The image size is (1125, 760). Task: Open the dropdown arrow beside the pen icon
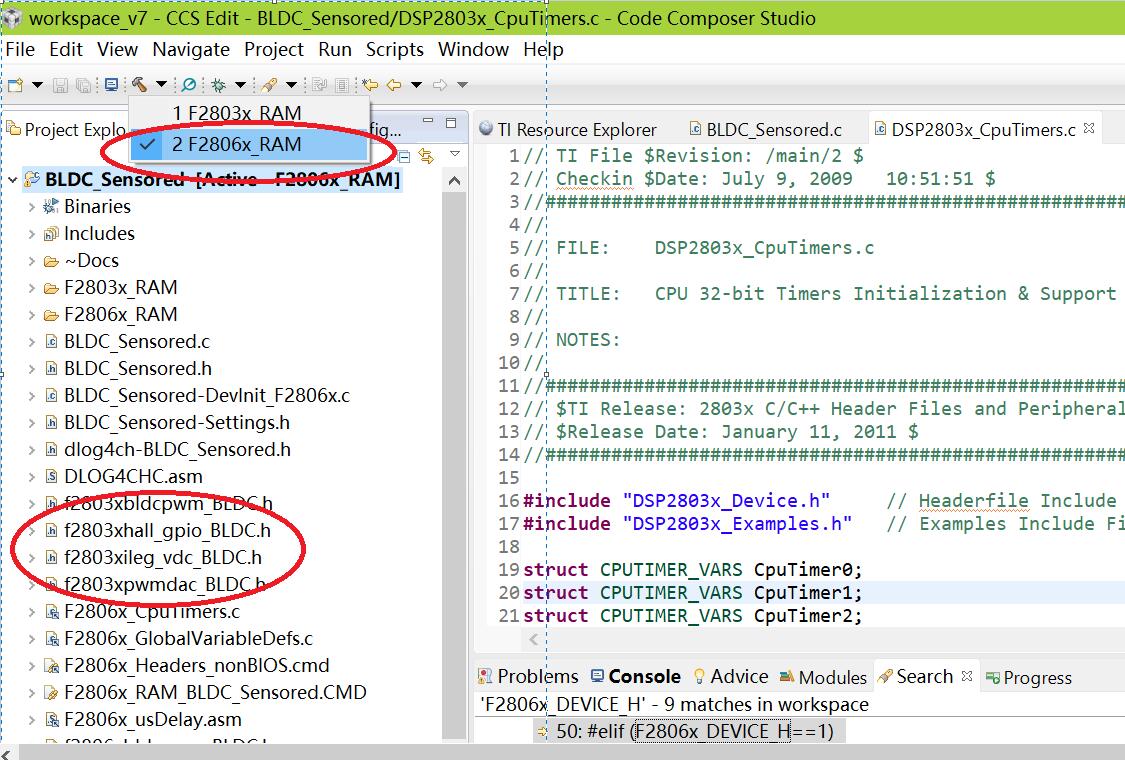291,85
